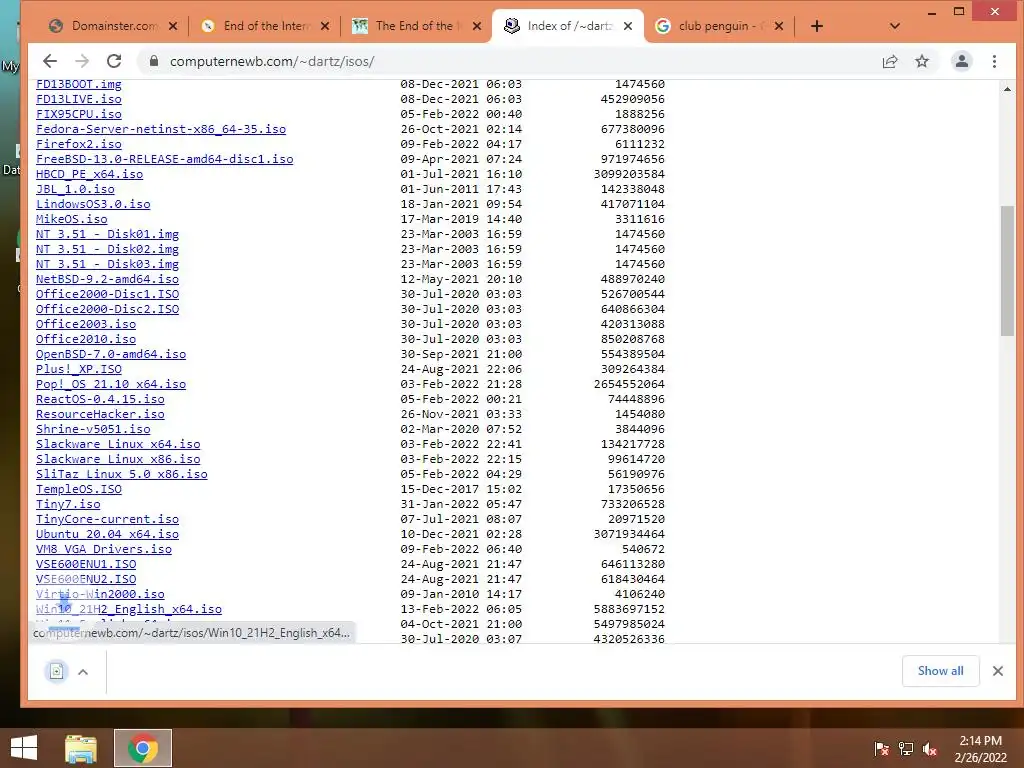This screenshot has width=1024, height=768.
Task: Open network status tray icon
Action: tap(906, 749)
